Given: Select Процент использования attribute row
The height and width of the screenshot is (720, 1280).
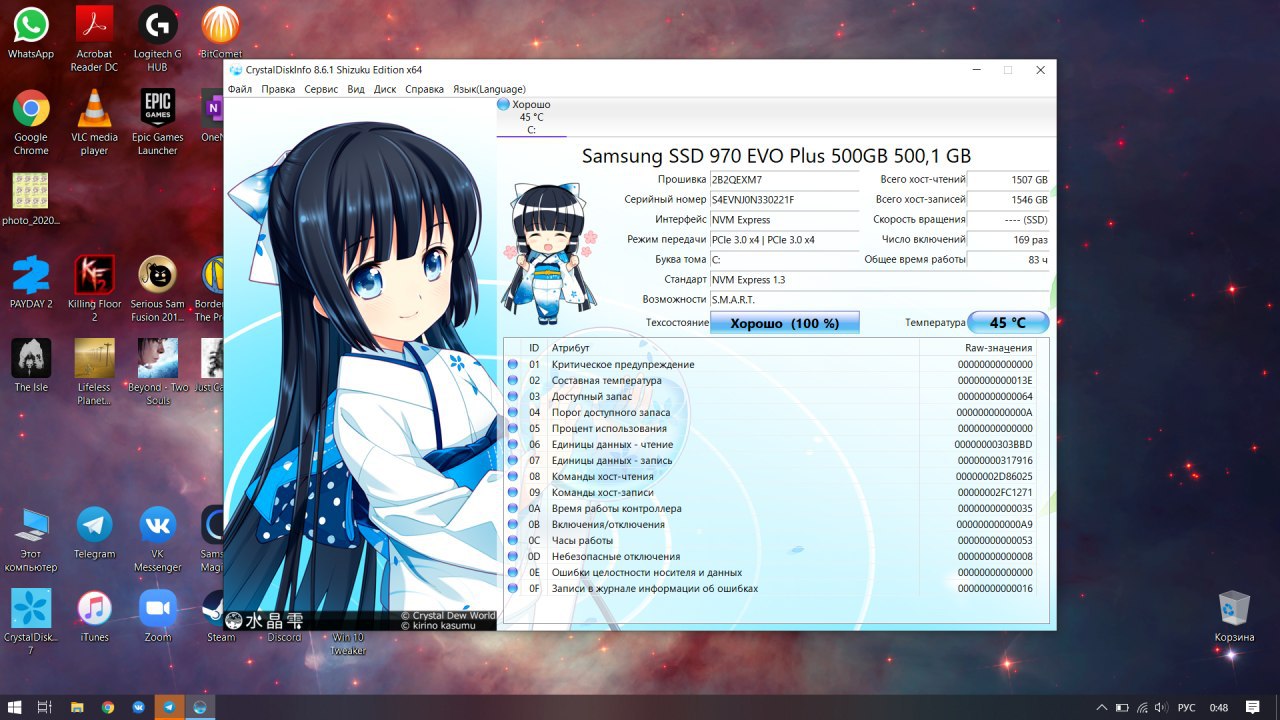Looking at the screenshot, I should tap(771, 429).
